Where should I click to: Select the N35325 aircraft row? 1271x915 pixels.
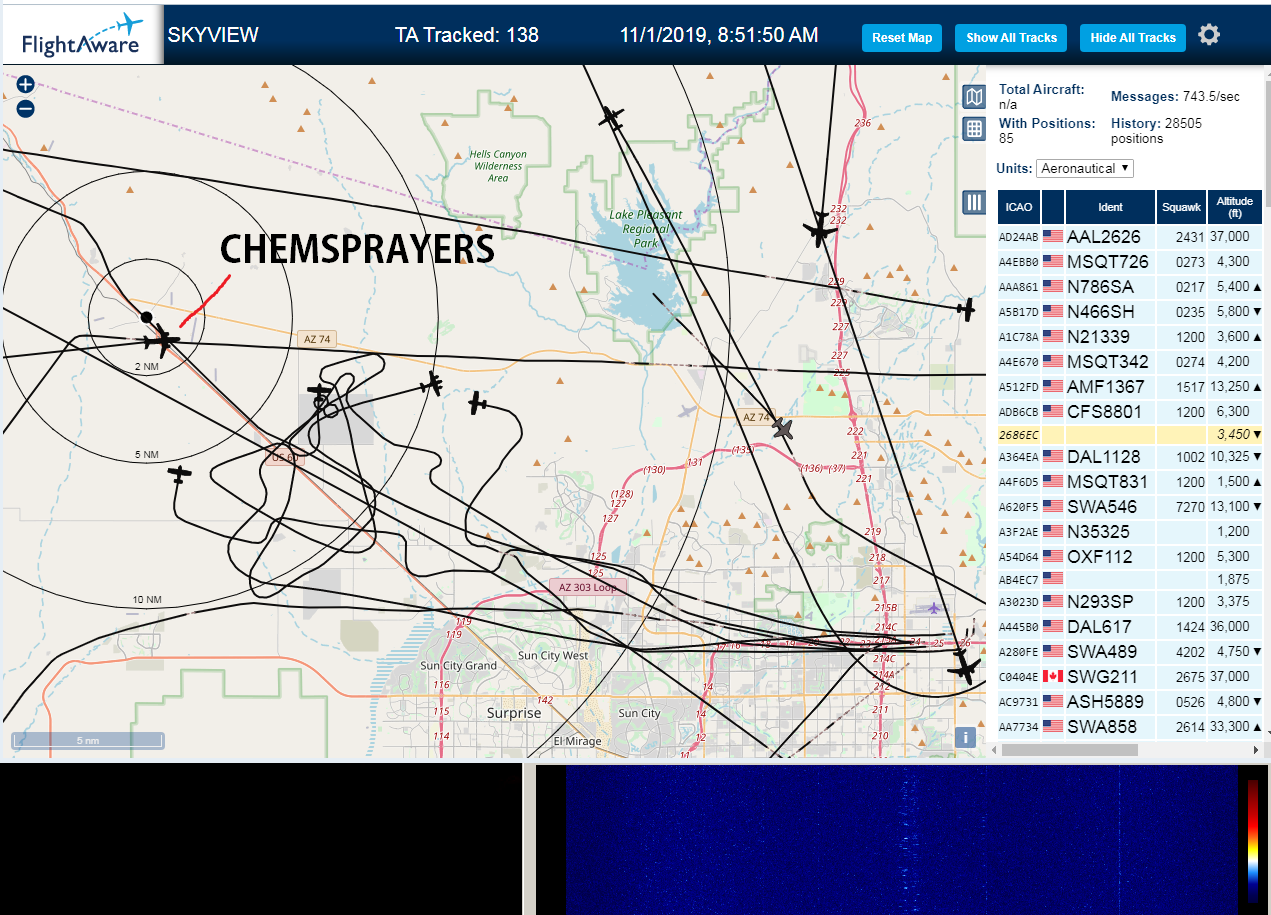[1130, 532]
